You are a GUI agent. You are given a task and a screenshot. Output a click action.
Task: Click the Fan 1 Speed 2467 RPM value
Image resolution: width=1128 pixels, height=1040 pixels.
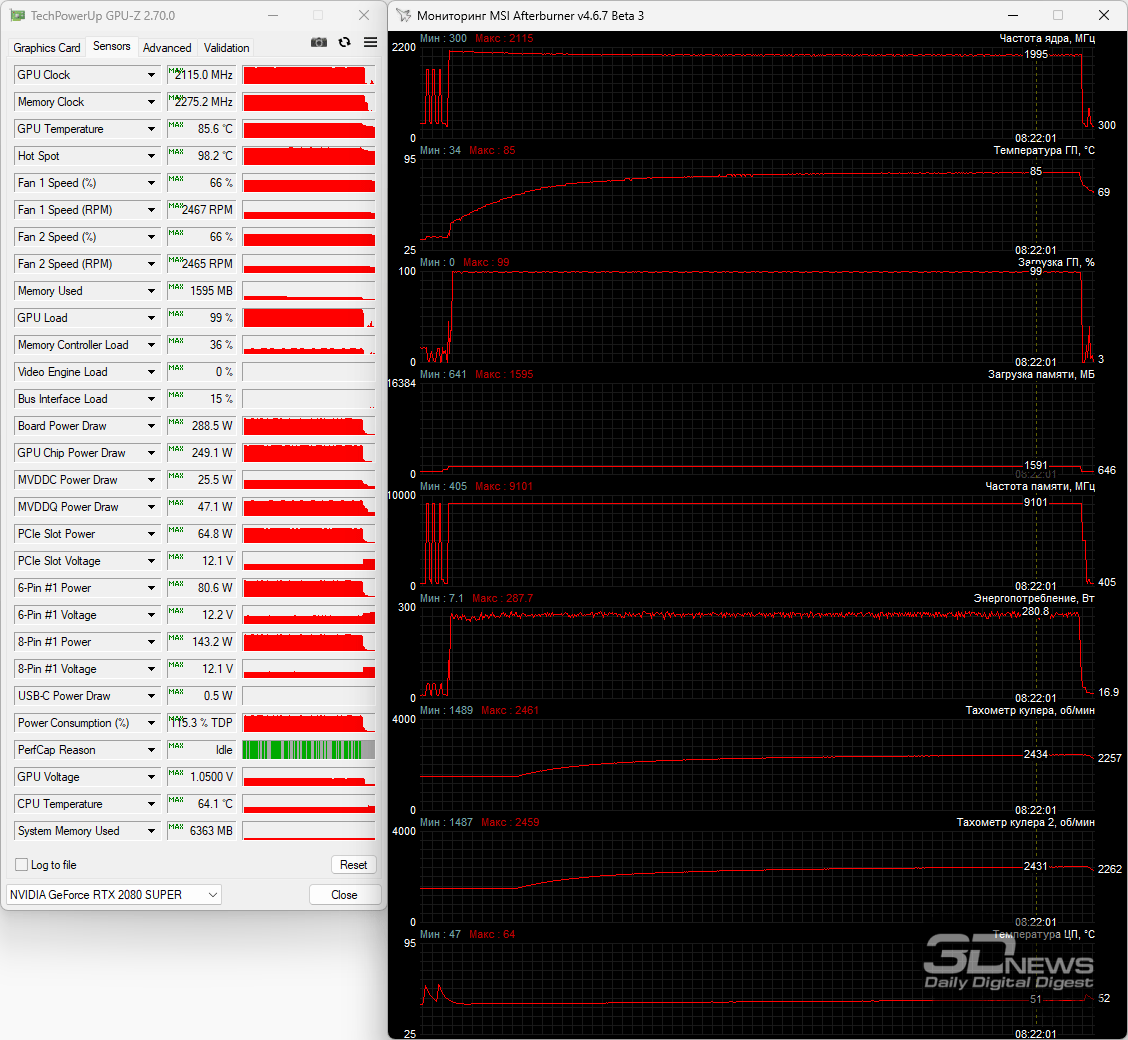pos(201,210)
